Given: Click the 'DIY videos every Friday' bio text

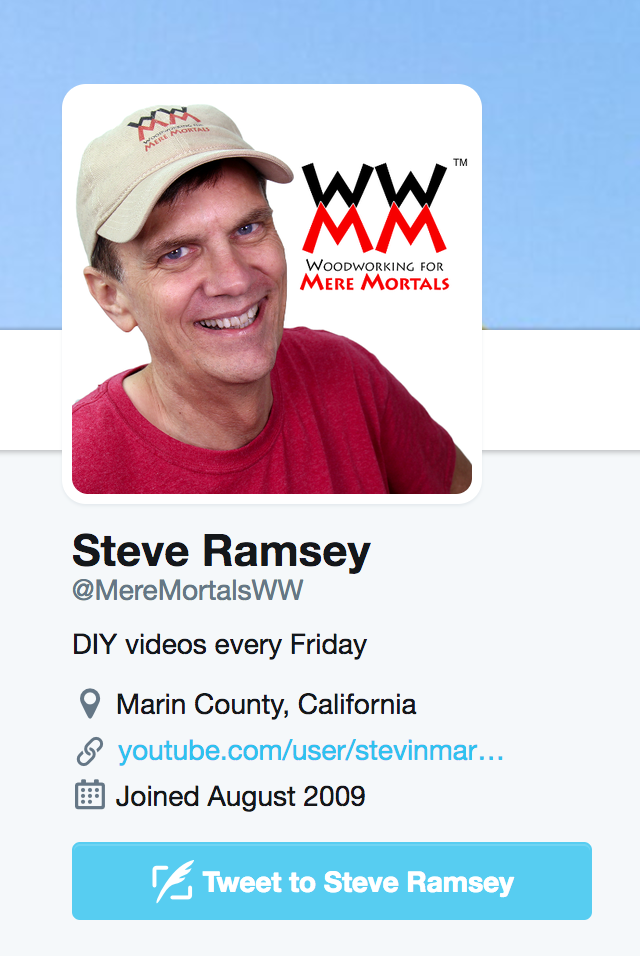Looking at the screenshot, I should pyautogui.click(x=219, y=645).
